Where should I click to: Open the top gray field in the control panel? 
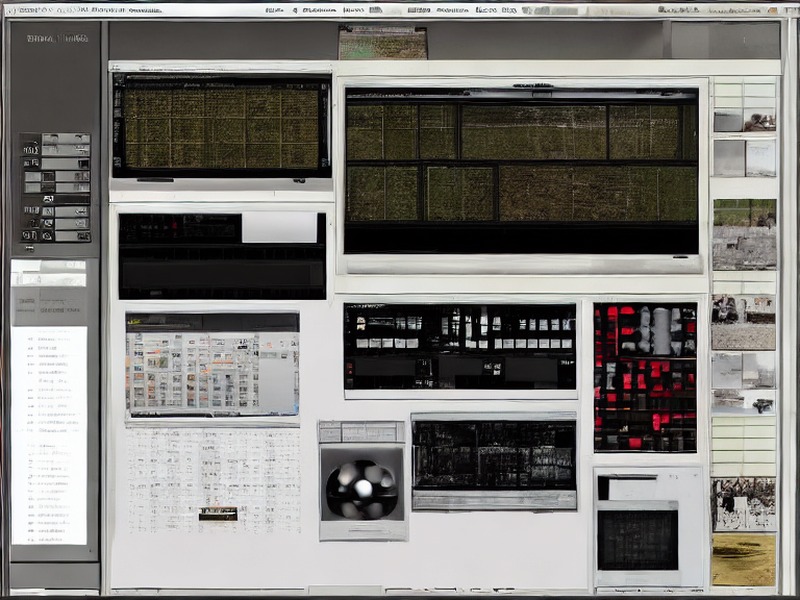(66, 139)
